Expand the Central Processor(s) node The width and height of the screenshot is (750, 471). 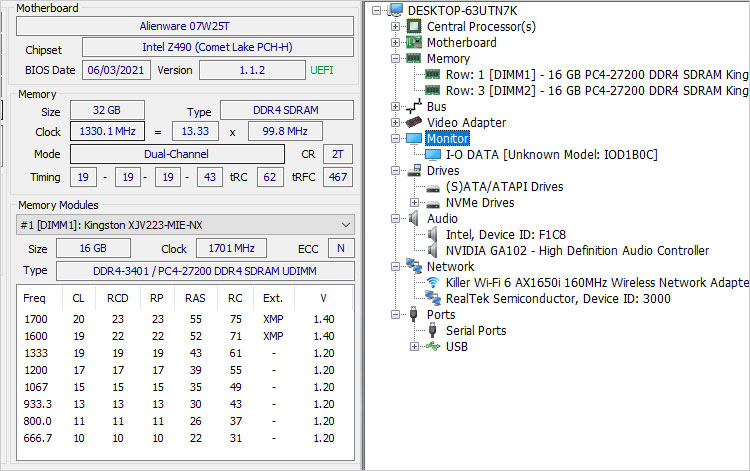click(x=395, y=26)
